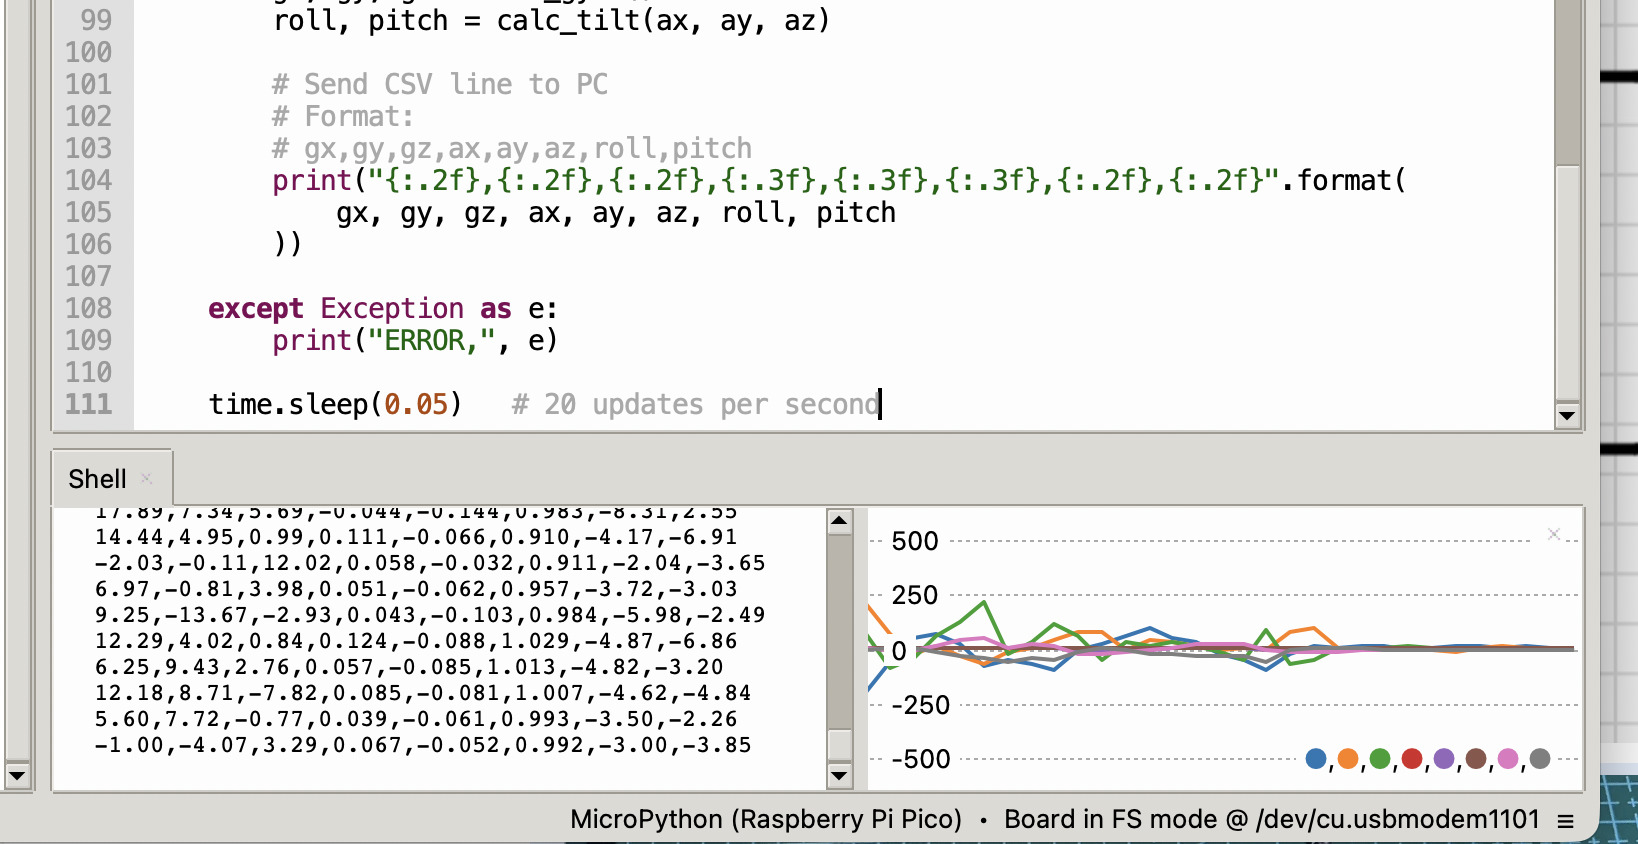Click the roll, pitch = calc_tilt line
The width and height of the screenshot is (1638, 844).
pyautogui.click(x=551, y=20)
